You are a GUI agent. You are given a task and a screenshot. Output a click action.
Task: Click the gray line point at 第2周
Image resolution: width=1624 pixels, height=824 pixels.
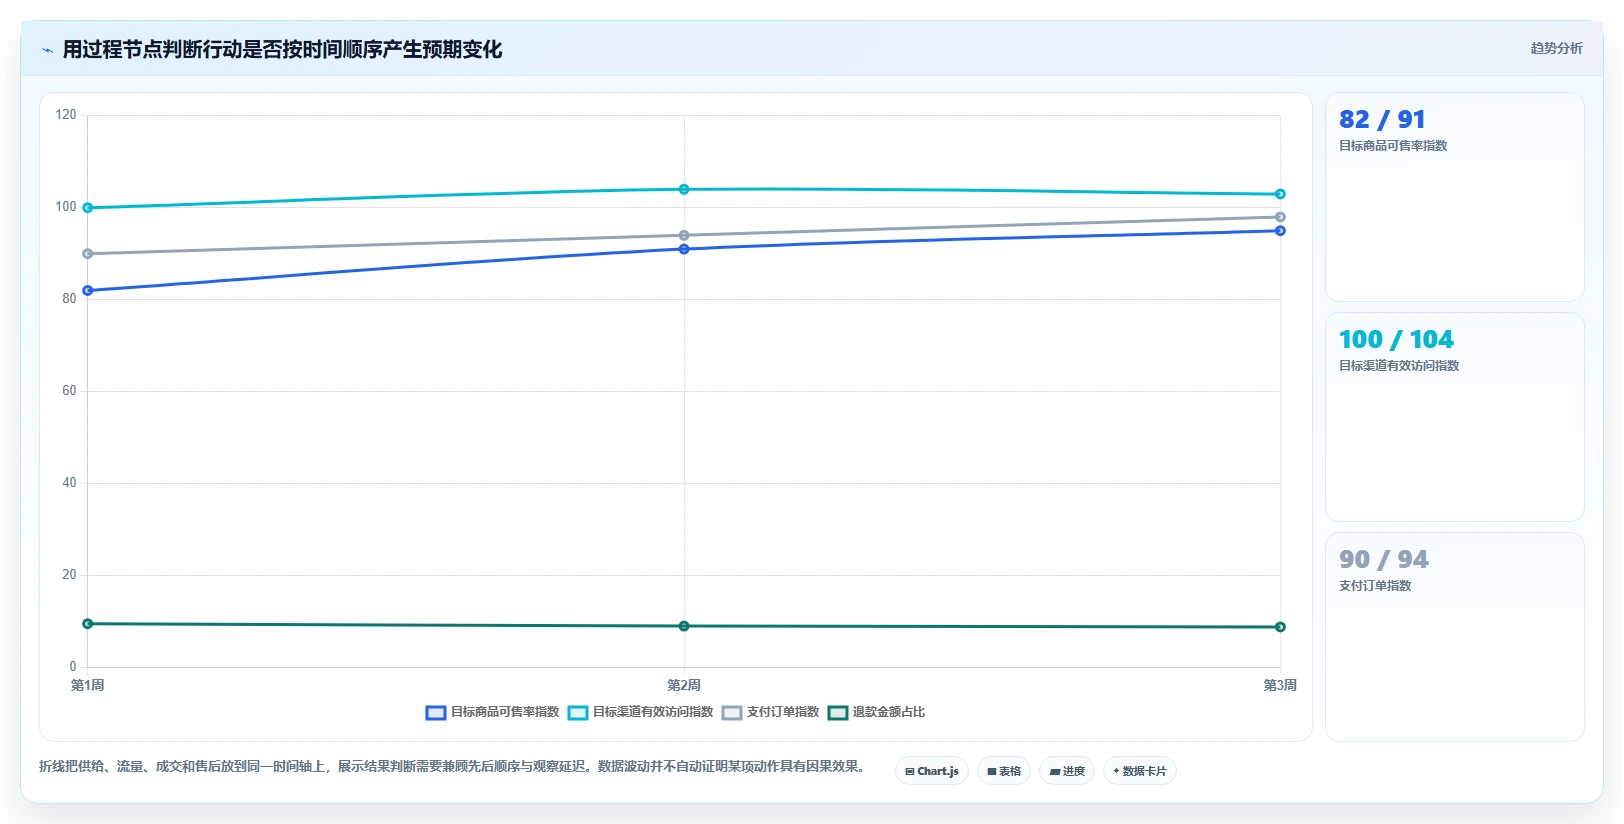pyautogui.click(x=684, y=236)
